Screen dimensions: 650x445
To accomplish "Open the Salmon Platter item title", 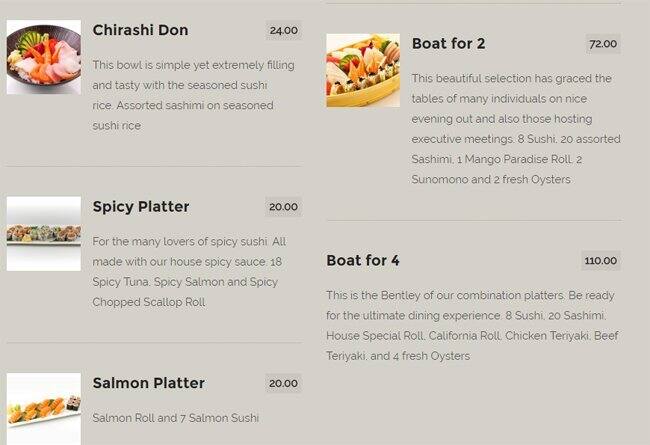I will click(x=148, y=383).
